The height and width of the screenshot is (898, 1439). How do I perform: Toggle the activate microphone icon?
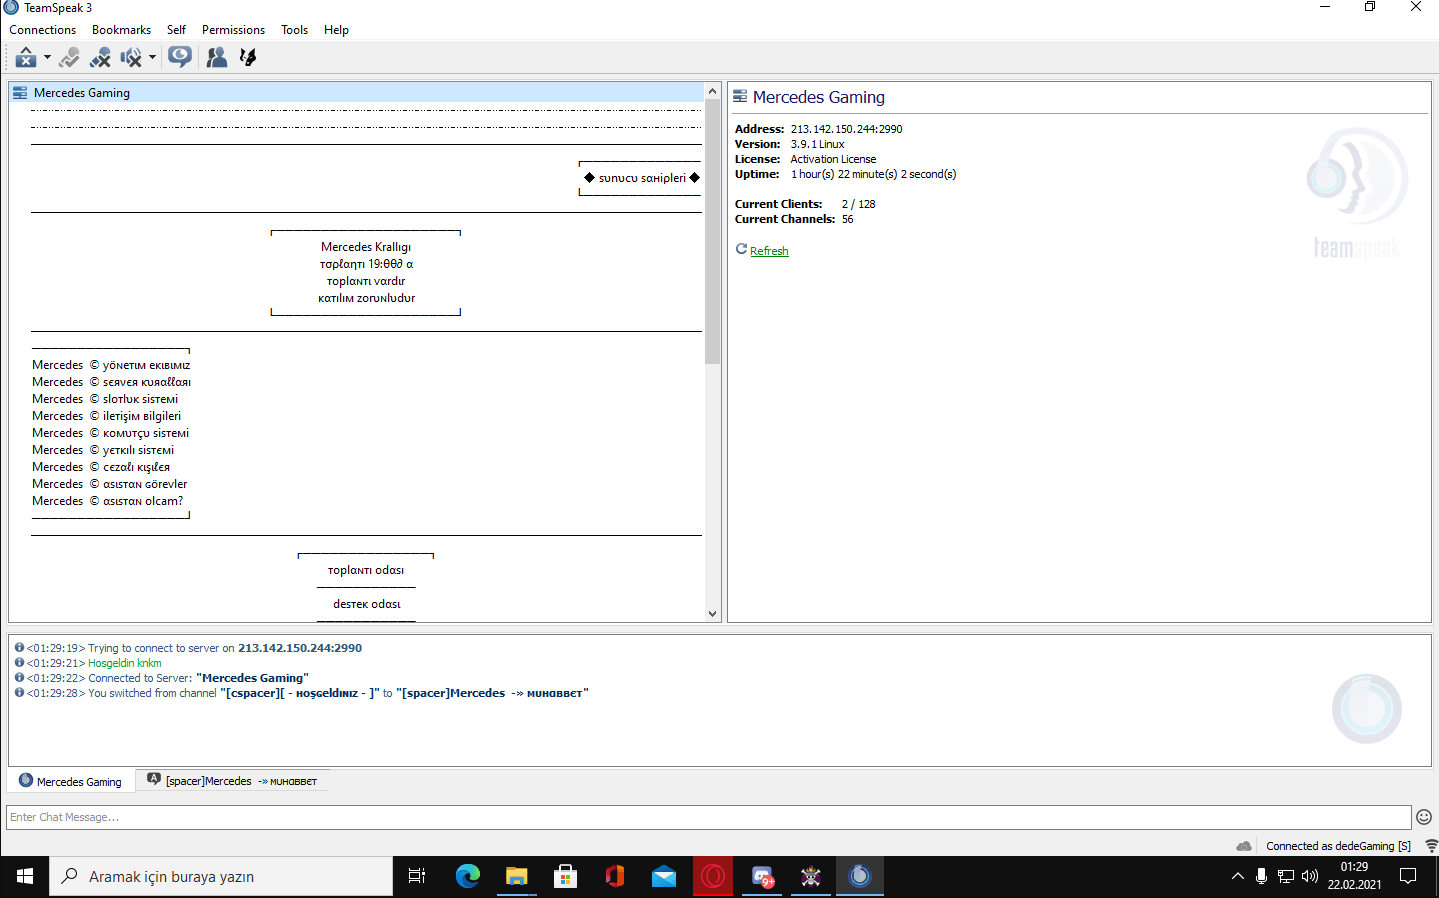69,58
